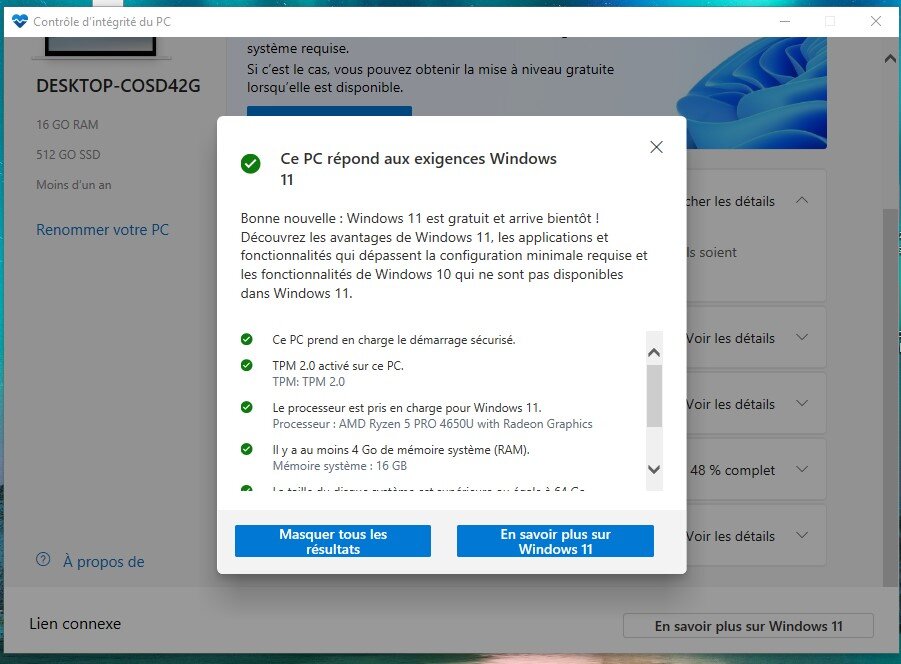
Task: Open Renommer votre PC link
Action: [102, 230]
